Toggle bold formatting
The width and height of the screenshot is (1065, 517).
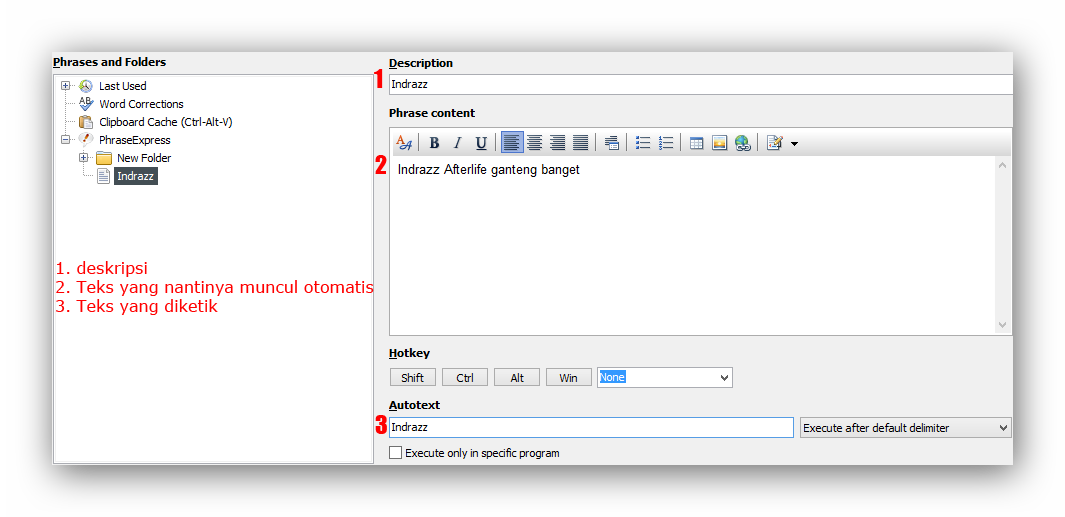[435, 143]
